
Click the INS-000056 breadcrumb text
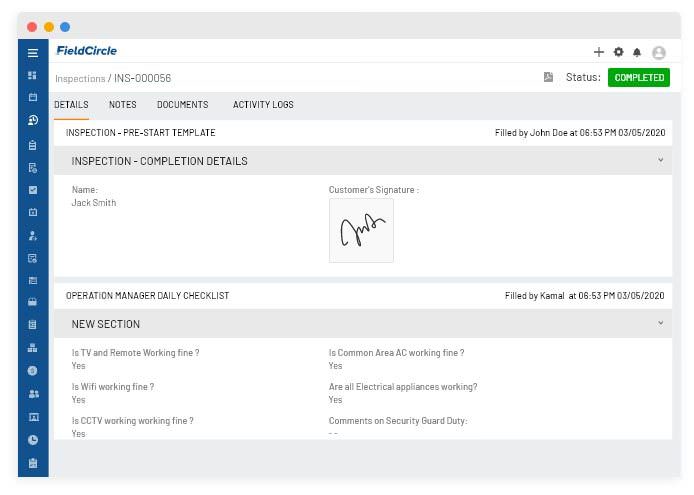(143, 78)
